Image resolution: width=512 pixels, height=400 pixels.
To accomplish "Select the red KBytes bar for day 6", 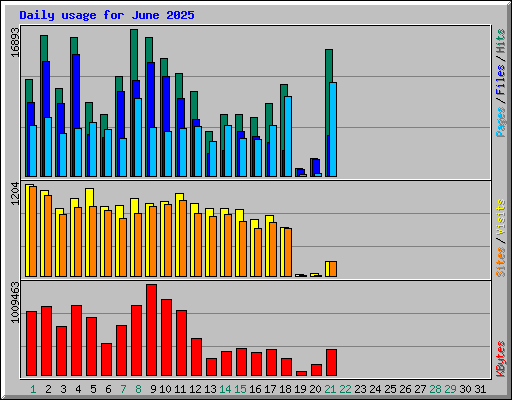I will click(x=106, y=360).
